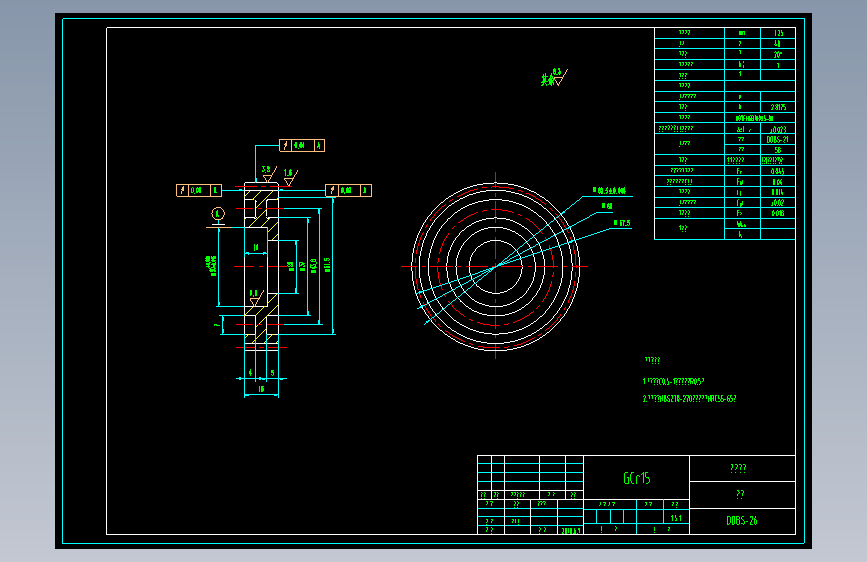Viewport: 867px width, 562px height.
Task: Click the 2.8175 value in parameter table
Action: (778, 107)
